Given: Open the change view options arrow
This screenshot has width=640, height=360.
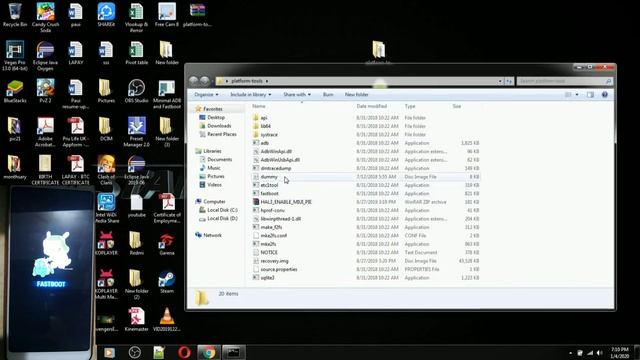Looking at the screenshot, I should pyautogui.click(x=577, y=95).
